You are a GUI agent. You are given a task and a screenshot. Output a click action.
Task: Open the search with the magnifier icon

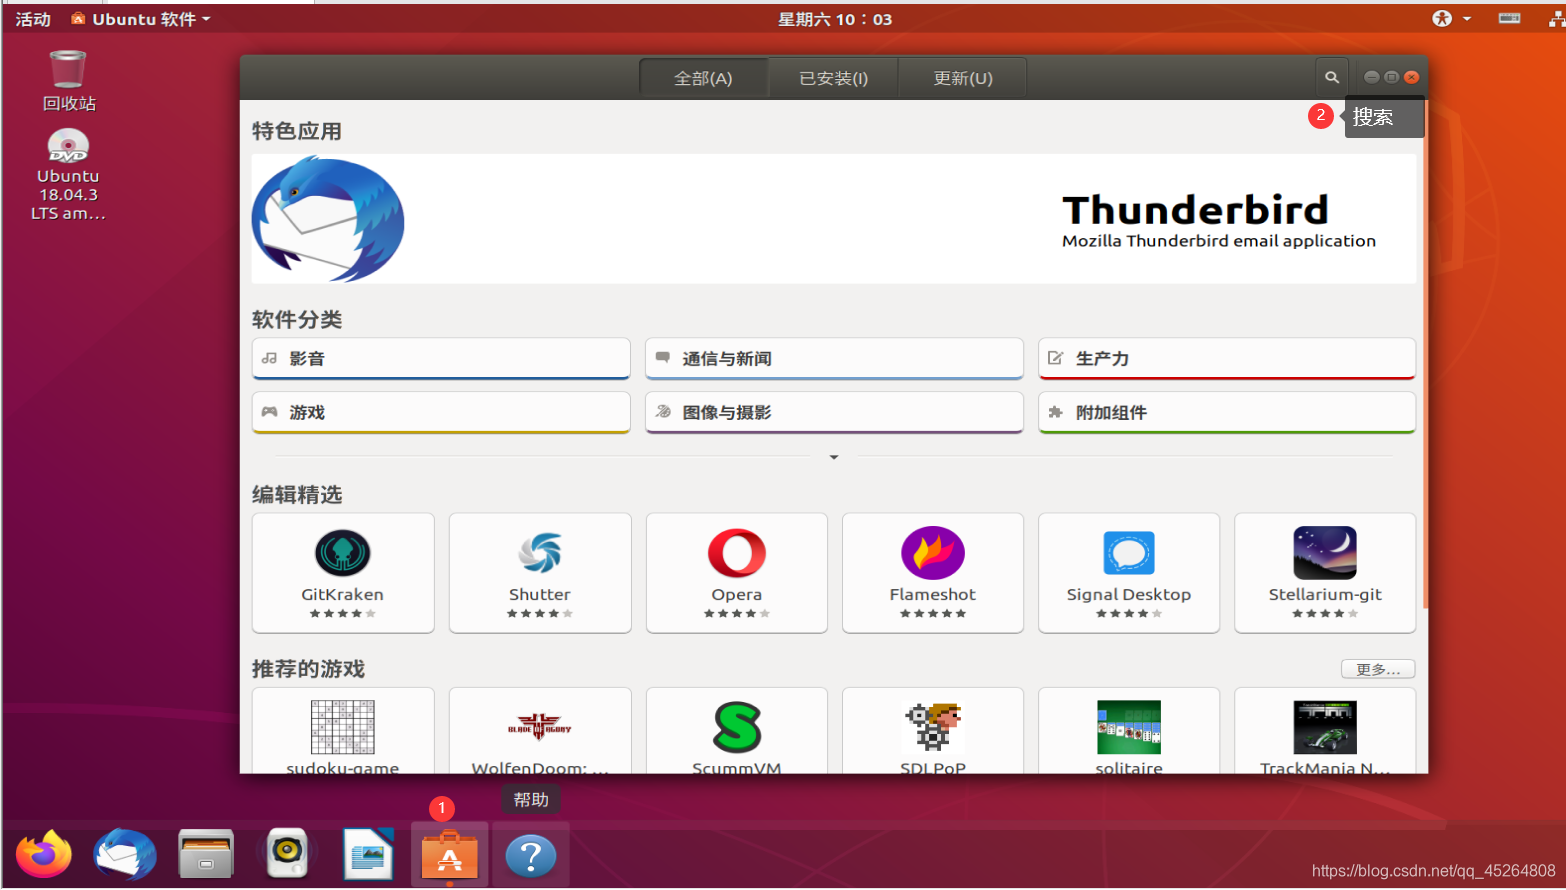[x=1331, y=76]
